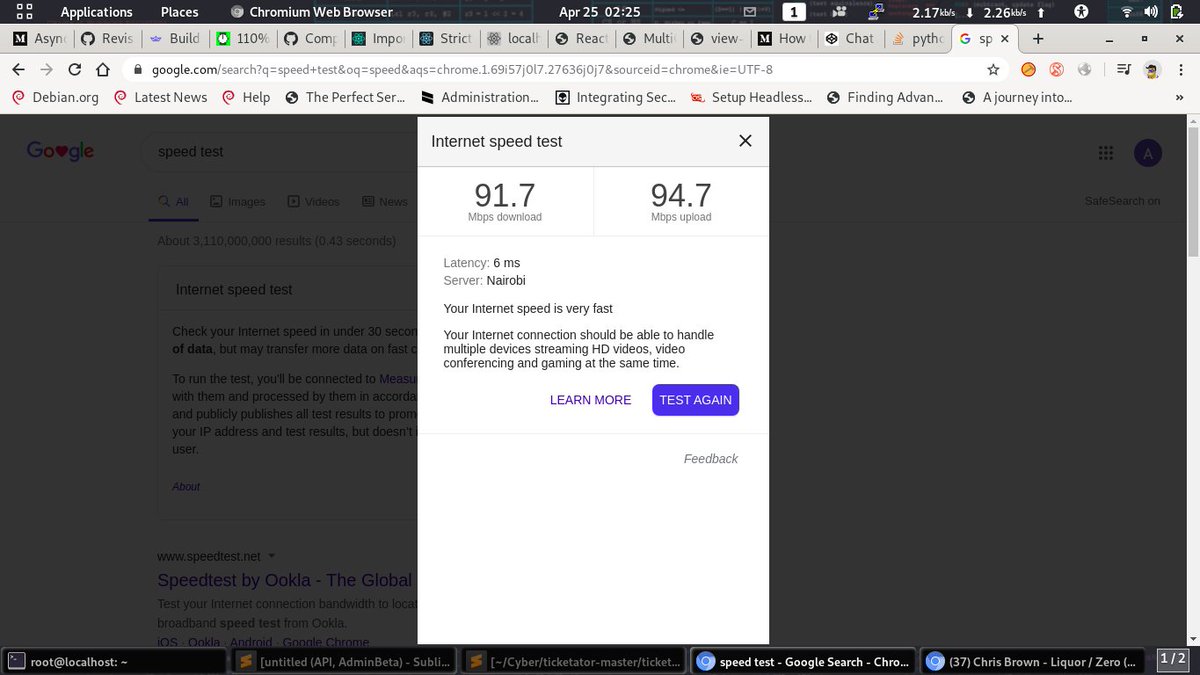Open the bookmarks bar overflow chevron
This screenshot has width=1200, height=675.
click(x=1178, y=97)
